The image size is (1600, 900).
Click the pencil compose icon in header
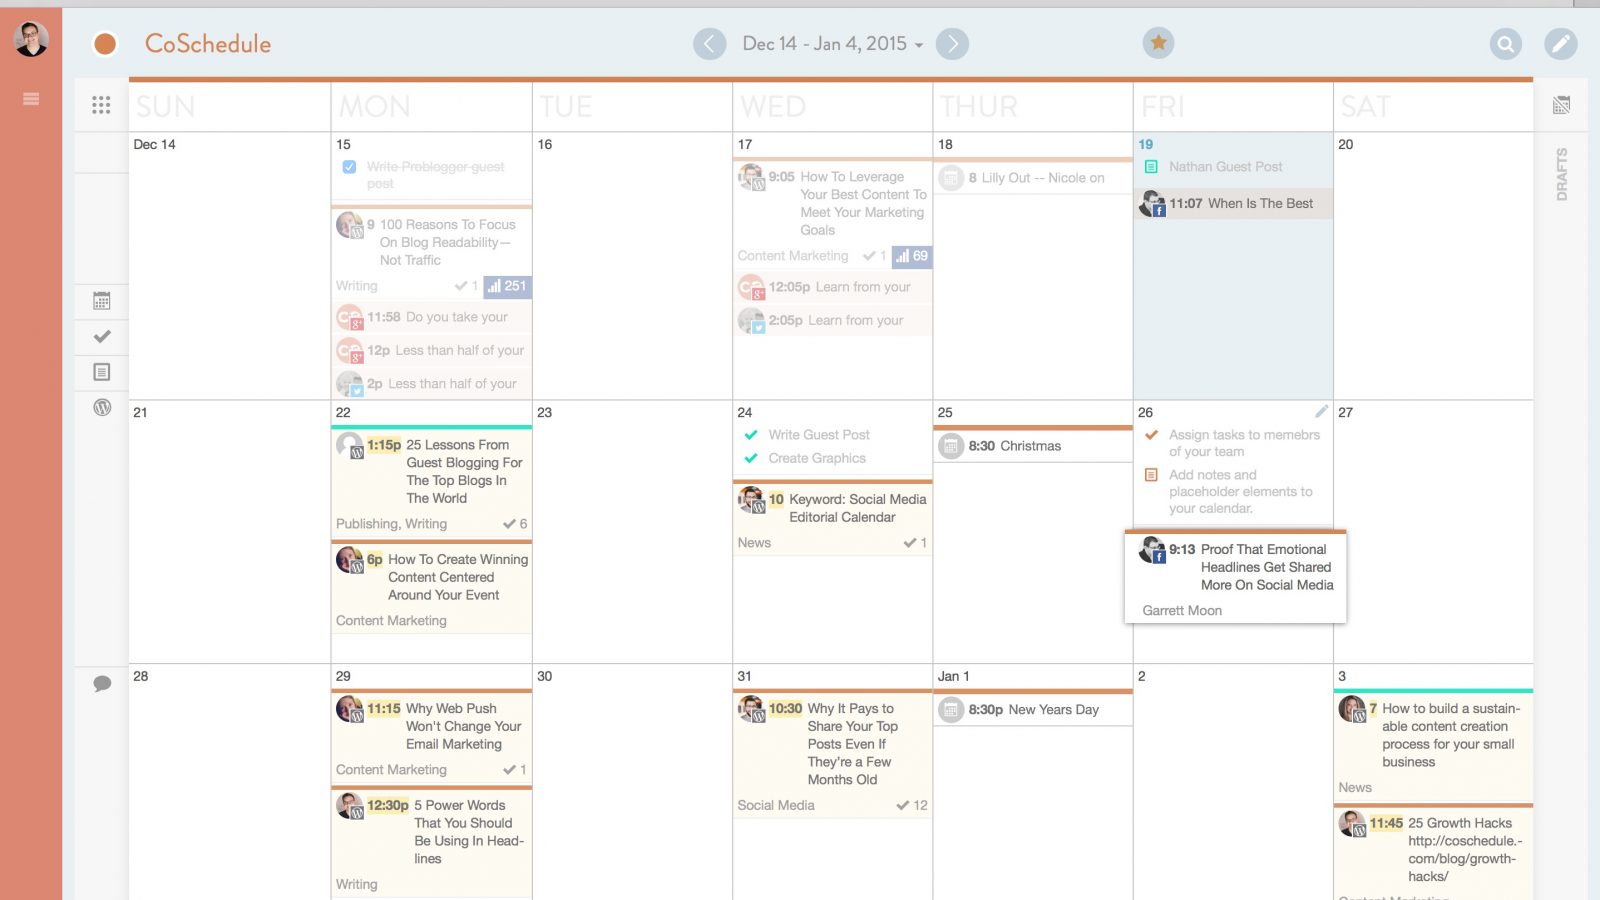click(x=1560, y=44)
